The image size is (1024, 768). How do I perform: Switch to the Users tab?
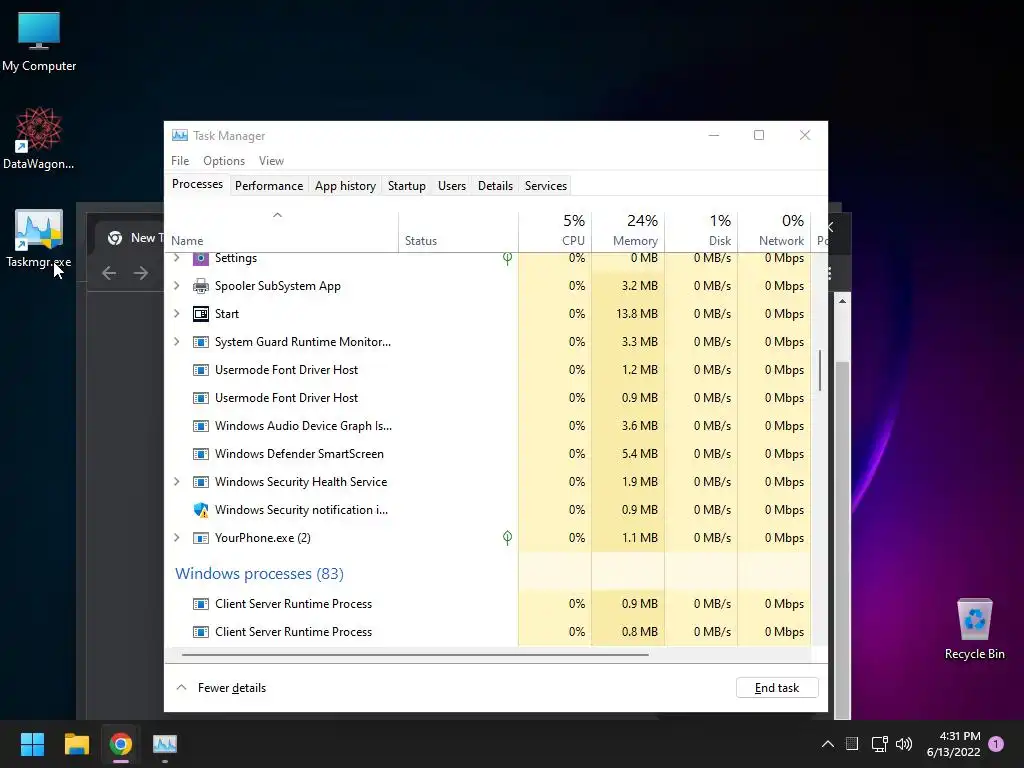click(451, 186)
